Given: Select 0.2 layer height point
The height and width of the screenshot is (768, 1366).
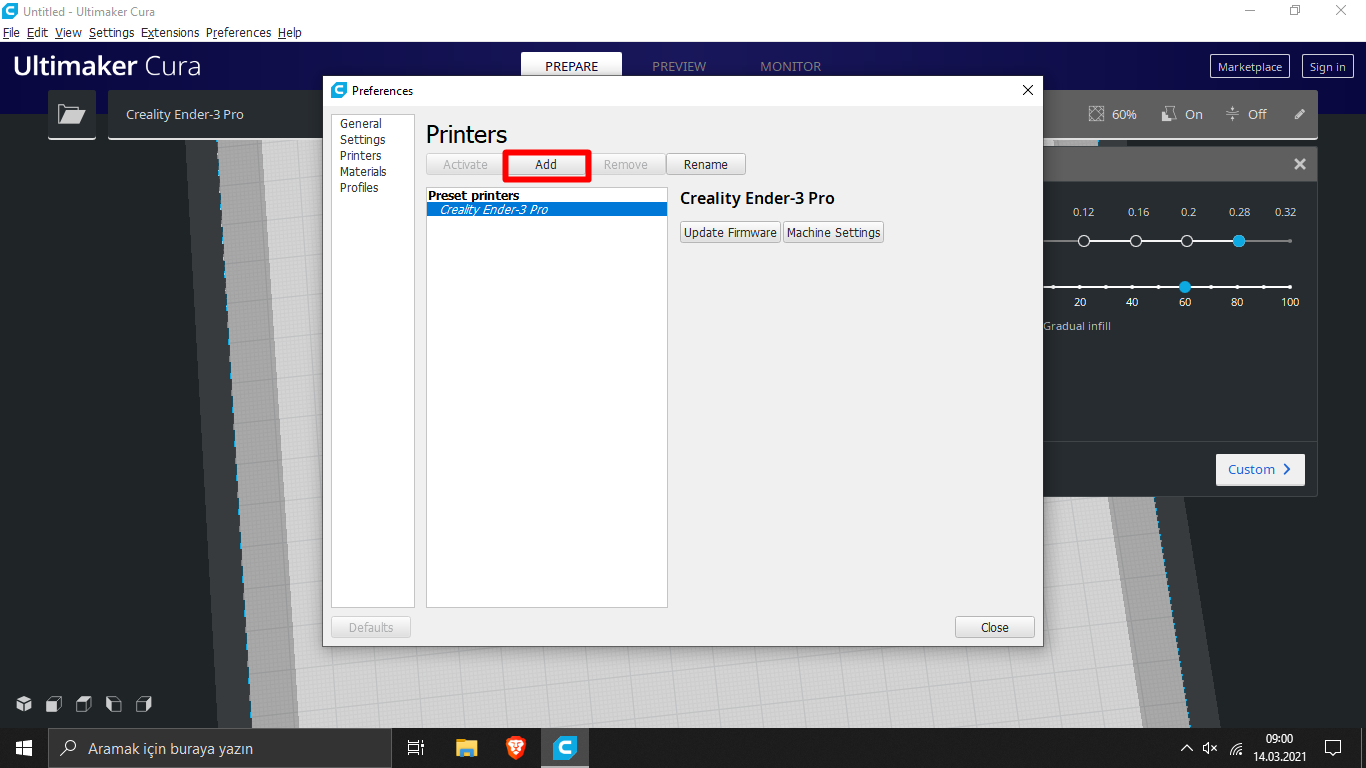Looking at the screenshot, I should [1187, 241].
